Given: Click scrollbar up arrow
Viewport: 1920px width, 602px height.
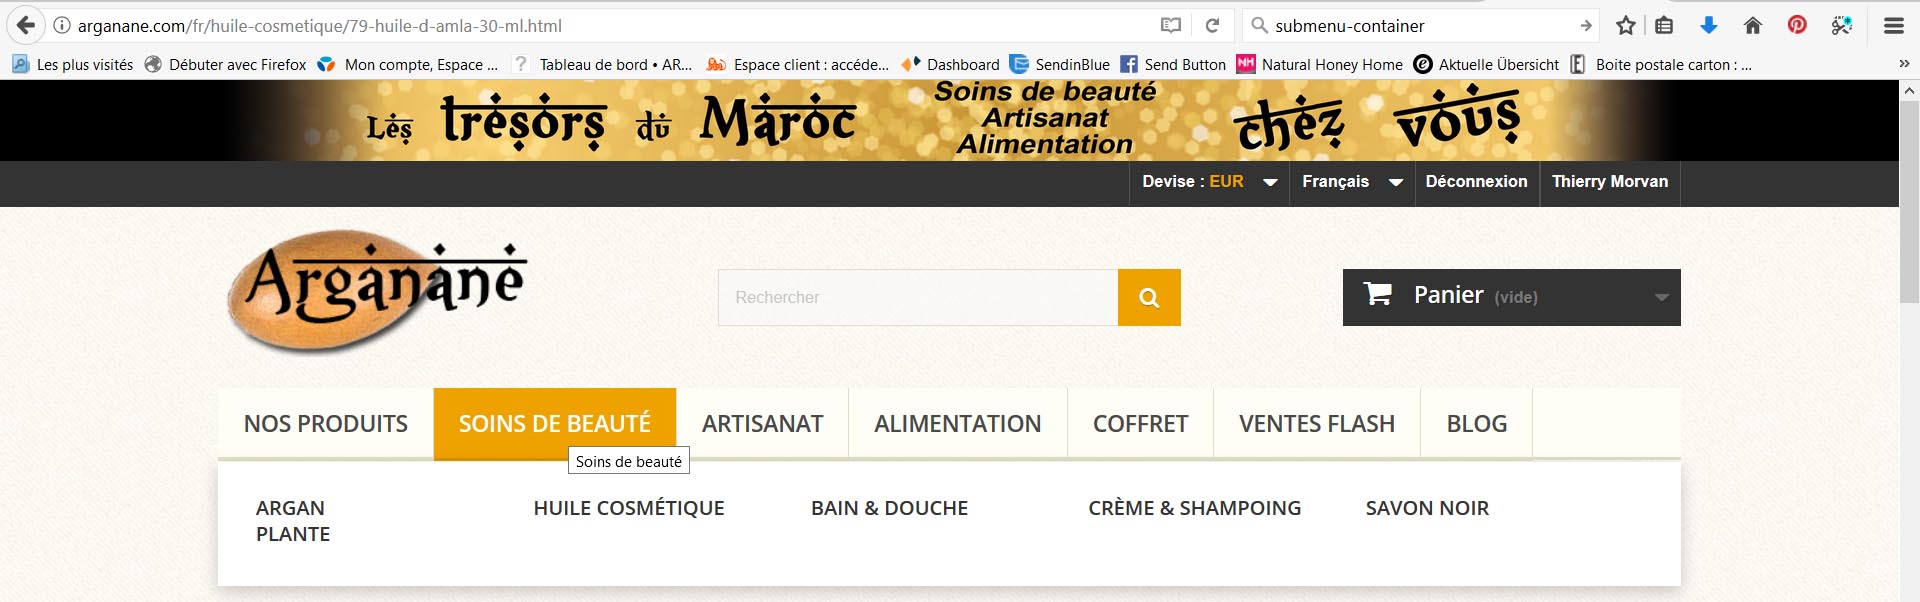Looking at the screenshot, I should coord(1909,90).
